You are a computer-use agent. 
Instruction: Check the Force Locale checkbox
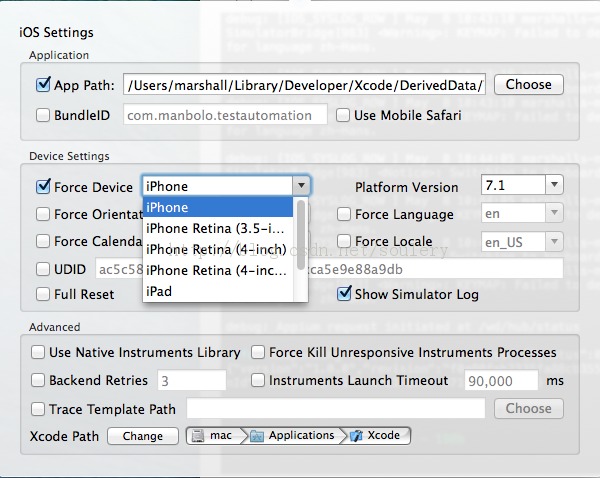point(344,241)
